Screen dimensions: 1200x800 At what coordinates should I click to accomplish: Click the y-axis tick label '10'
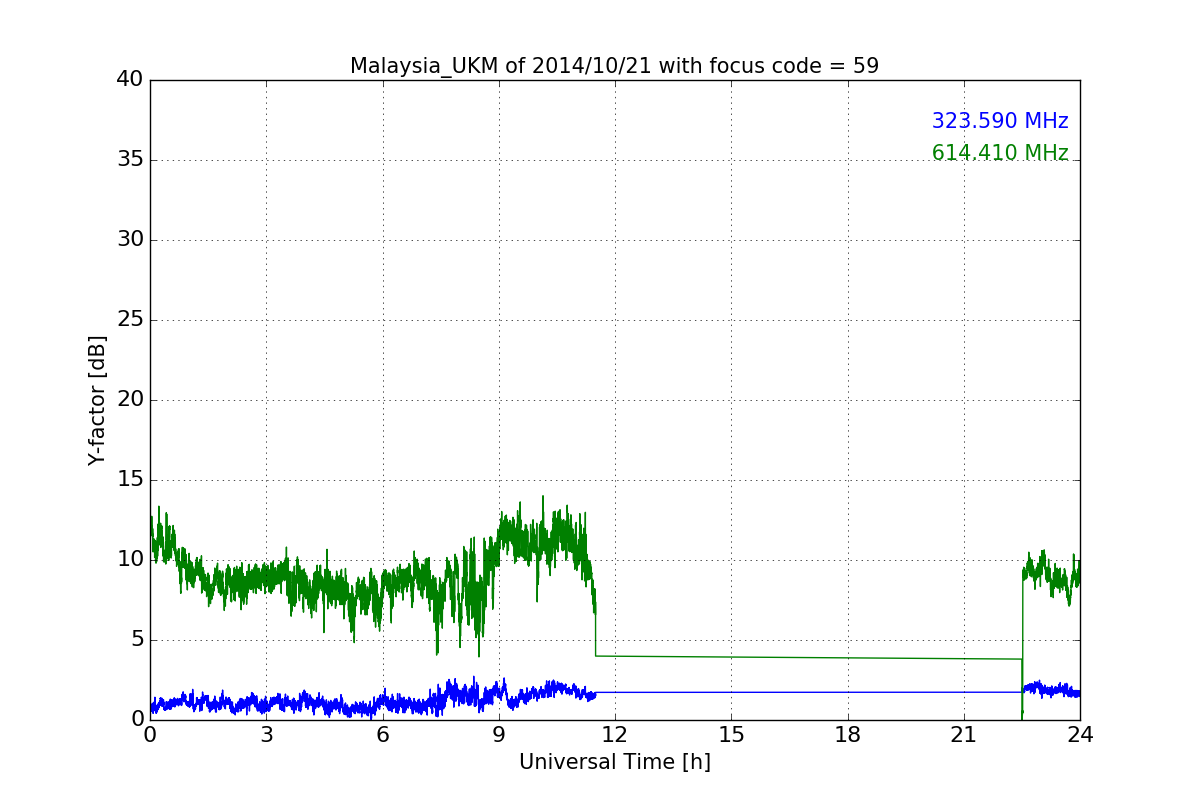pos(130,560)
